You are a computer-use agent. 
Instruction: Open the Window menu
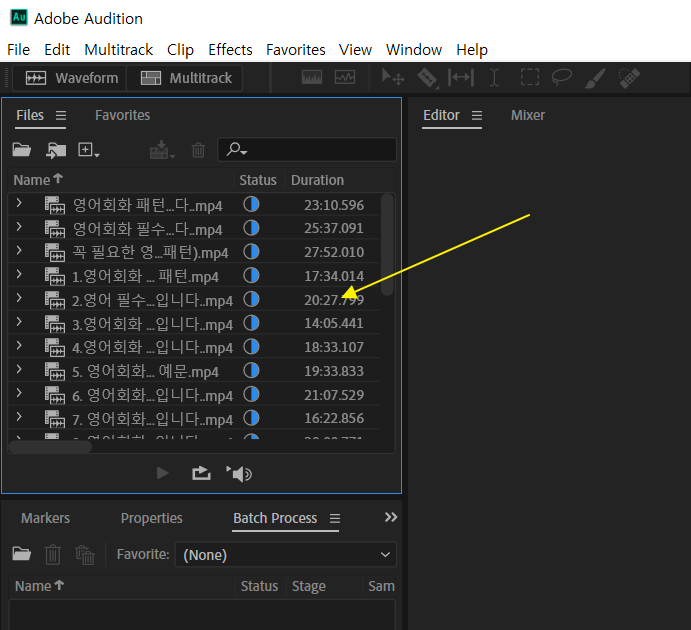pyautogui.click(x=414, y=50)
